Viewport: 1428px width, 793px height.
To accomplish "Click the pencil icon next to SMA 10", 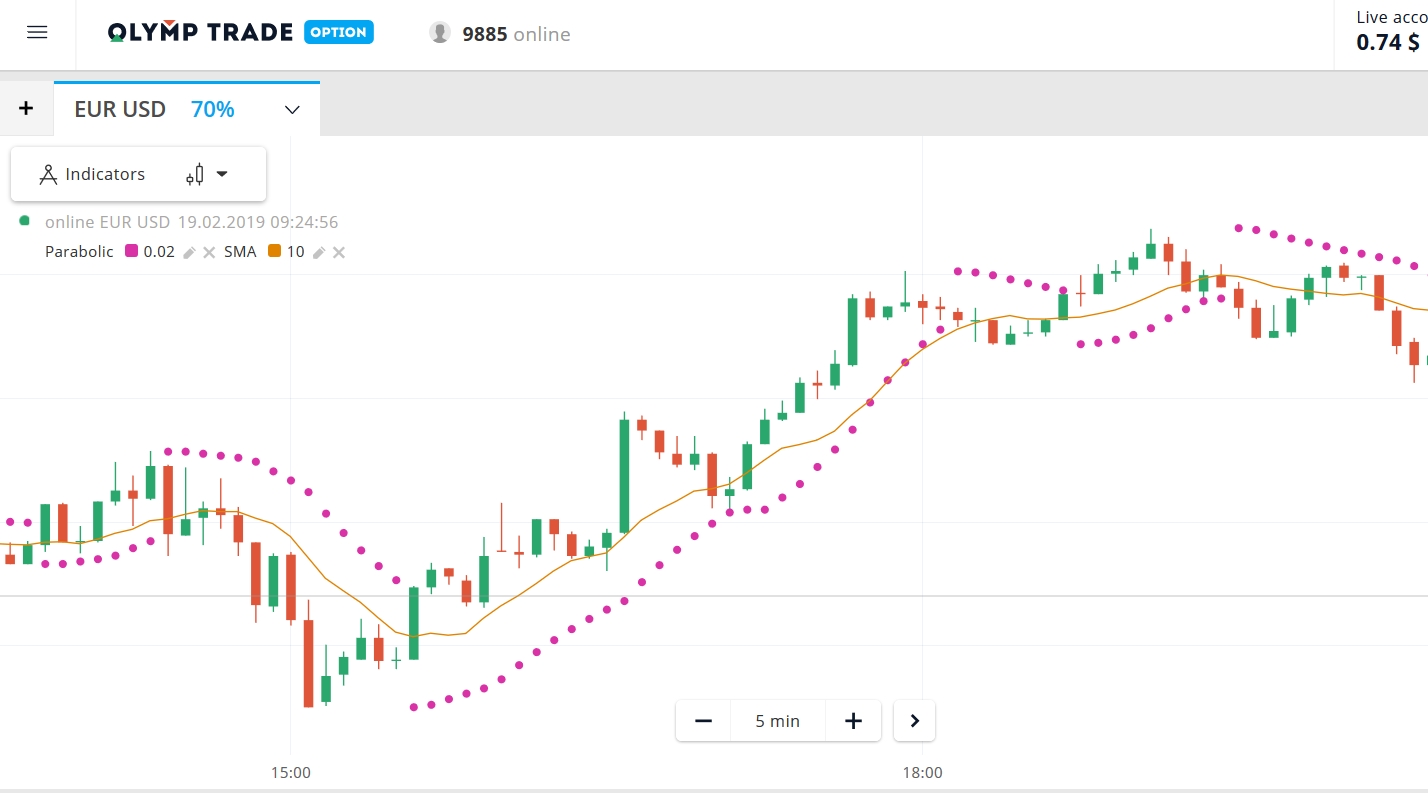I will pos(318,252).
